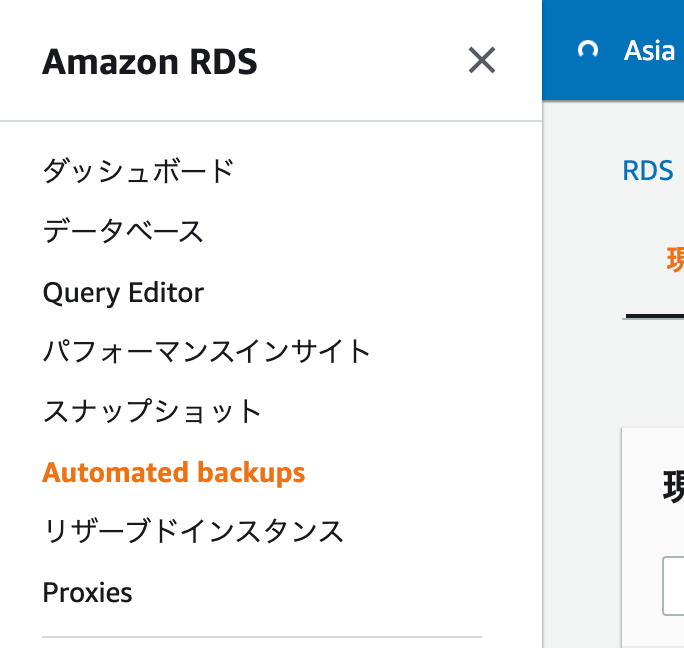The width and height of the screenshot is (684, 648).
Task: Open Query Editor from the sidebar
Action: click(123, 292)
